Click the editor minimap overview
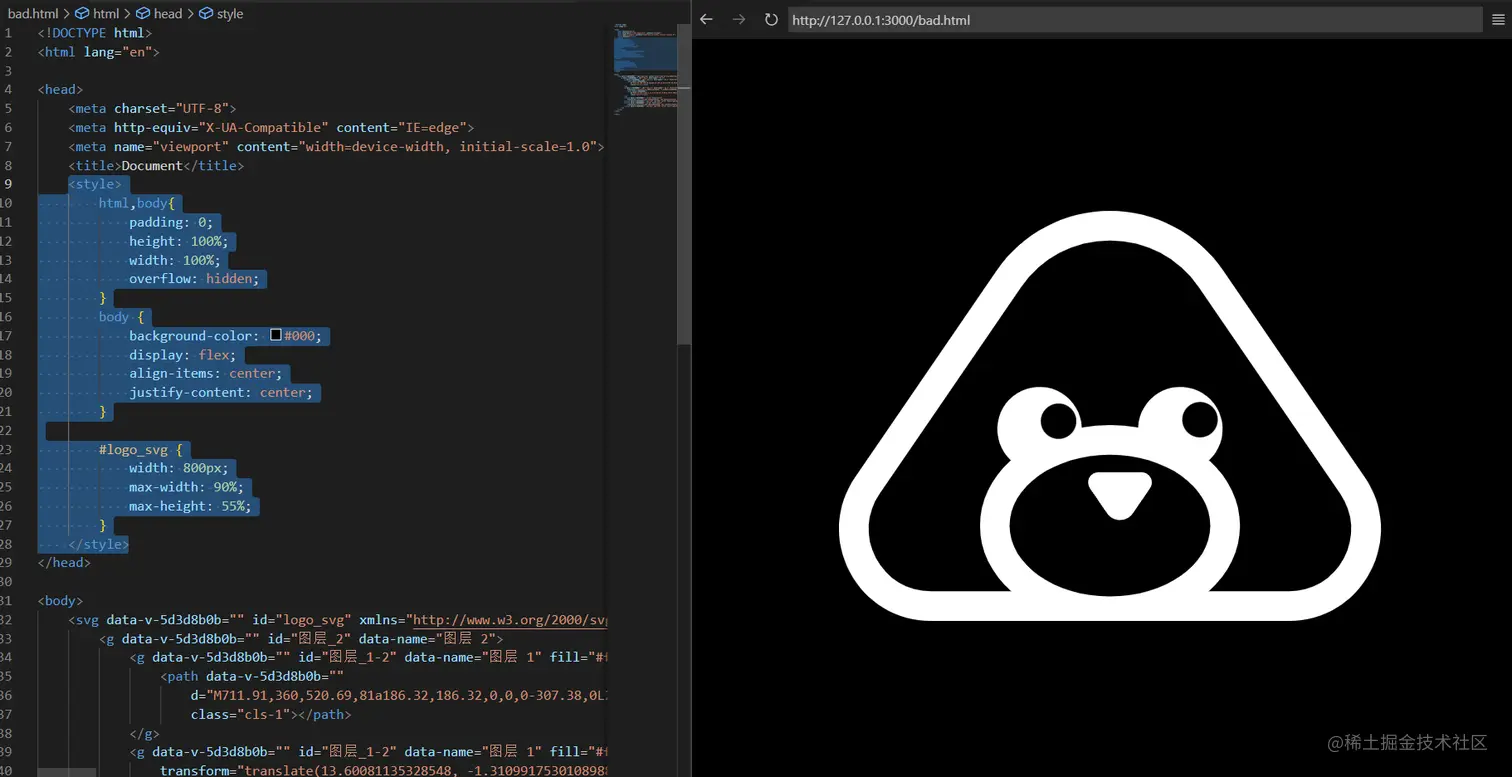The image size is (1512, 777). tap(645, 70)
